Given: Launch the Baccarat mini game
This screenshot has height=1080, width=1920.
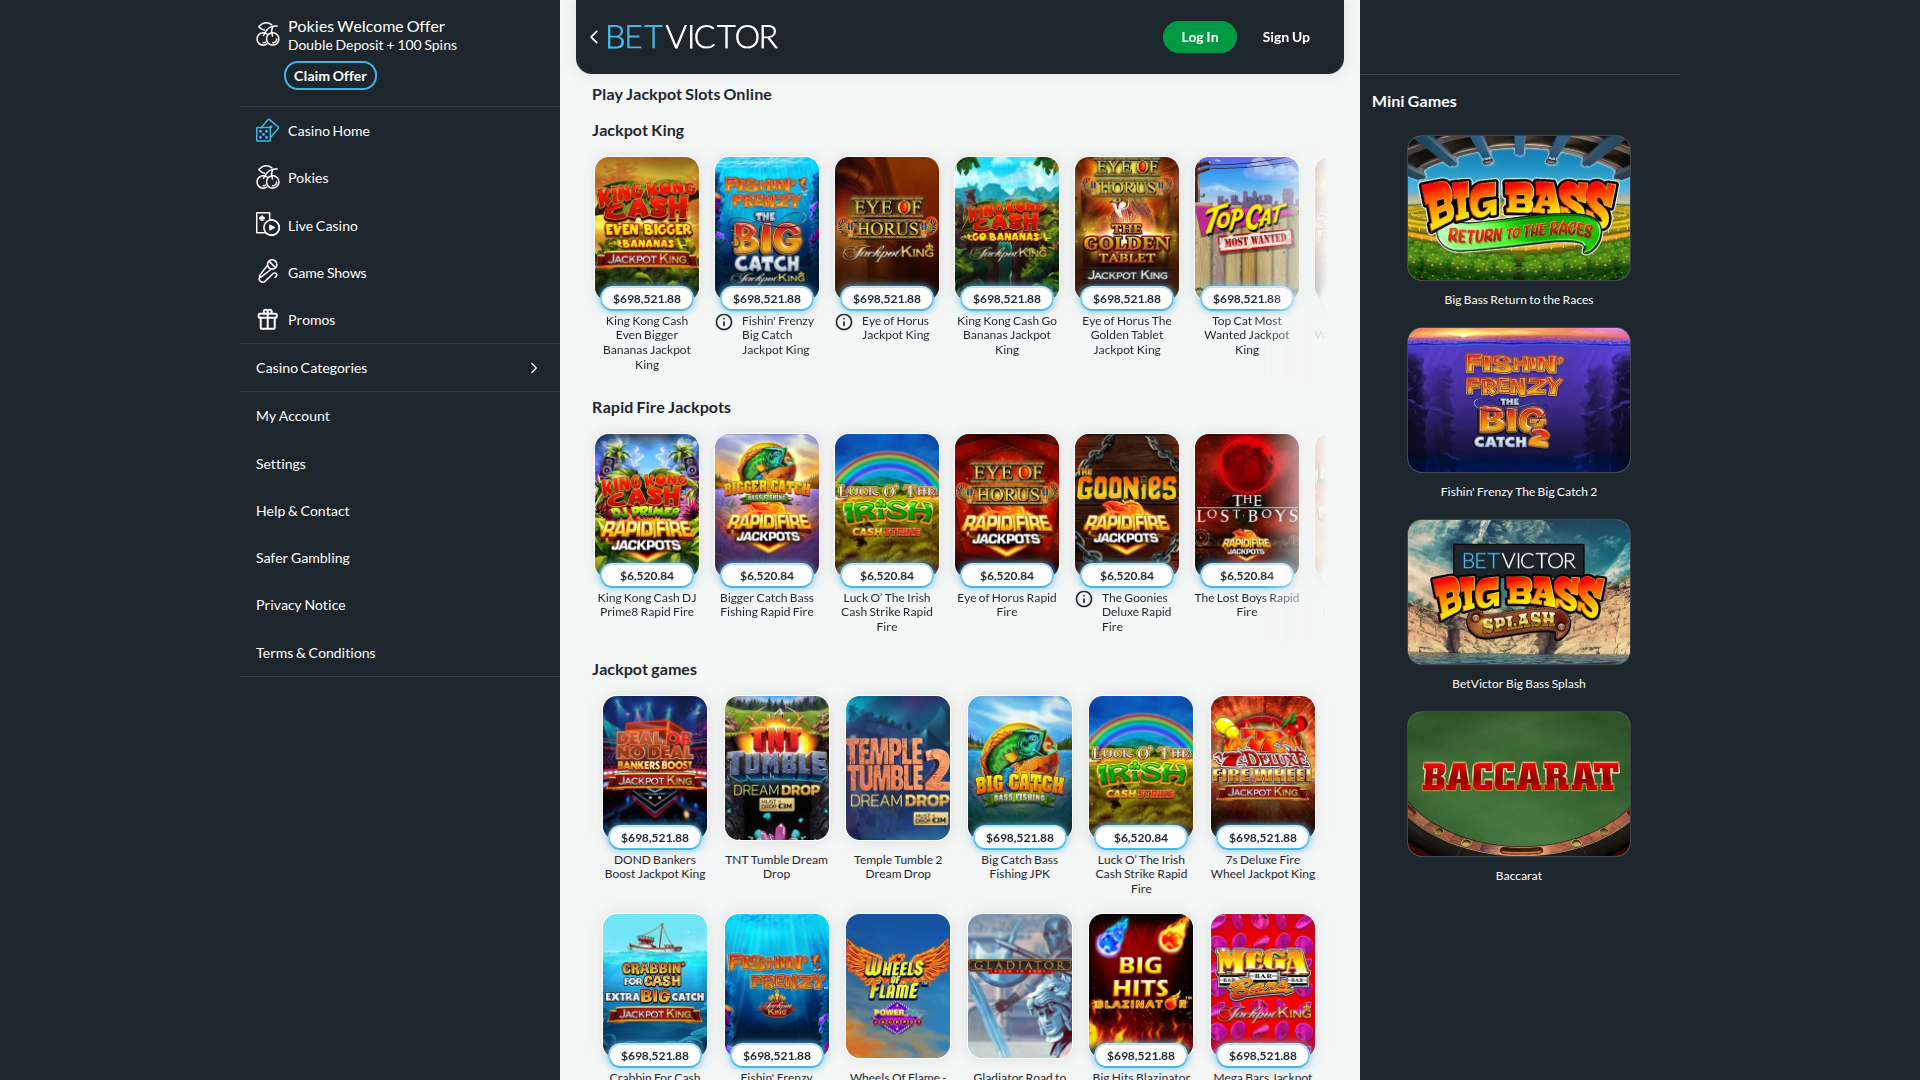Looking at the screenshot, I should click(1517, 783).
